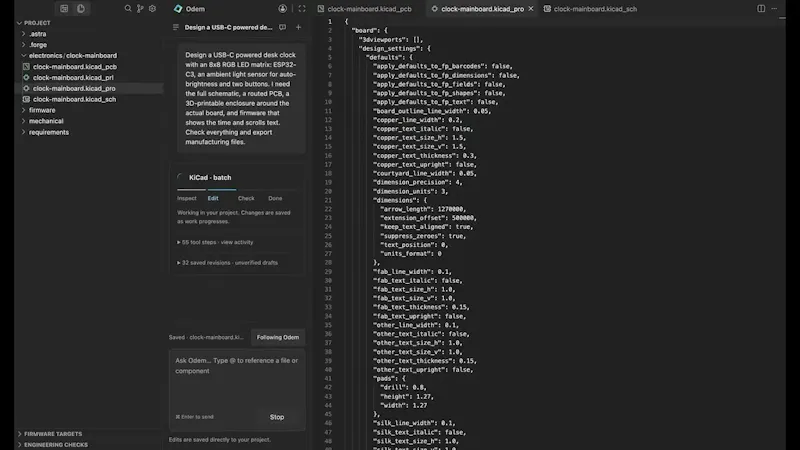Toggle fullscreen for the Odem panel
This screenshot has height=450, width=800.
[x=302, y=9]
